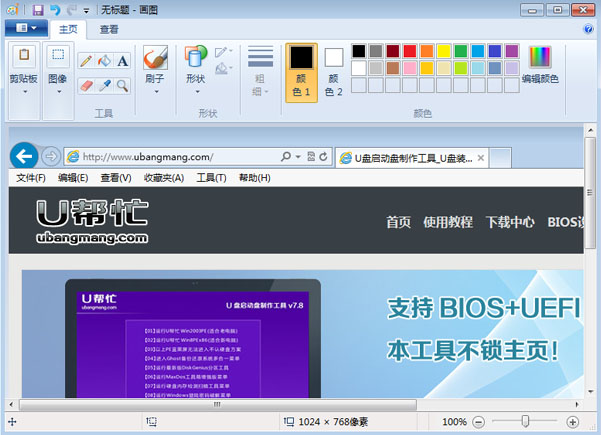Open the Paint file menu dropdown button

click(x=26, y=28)
